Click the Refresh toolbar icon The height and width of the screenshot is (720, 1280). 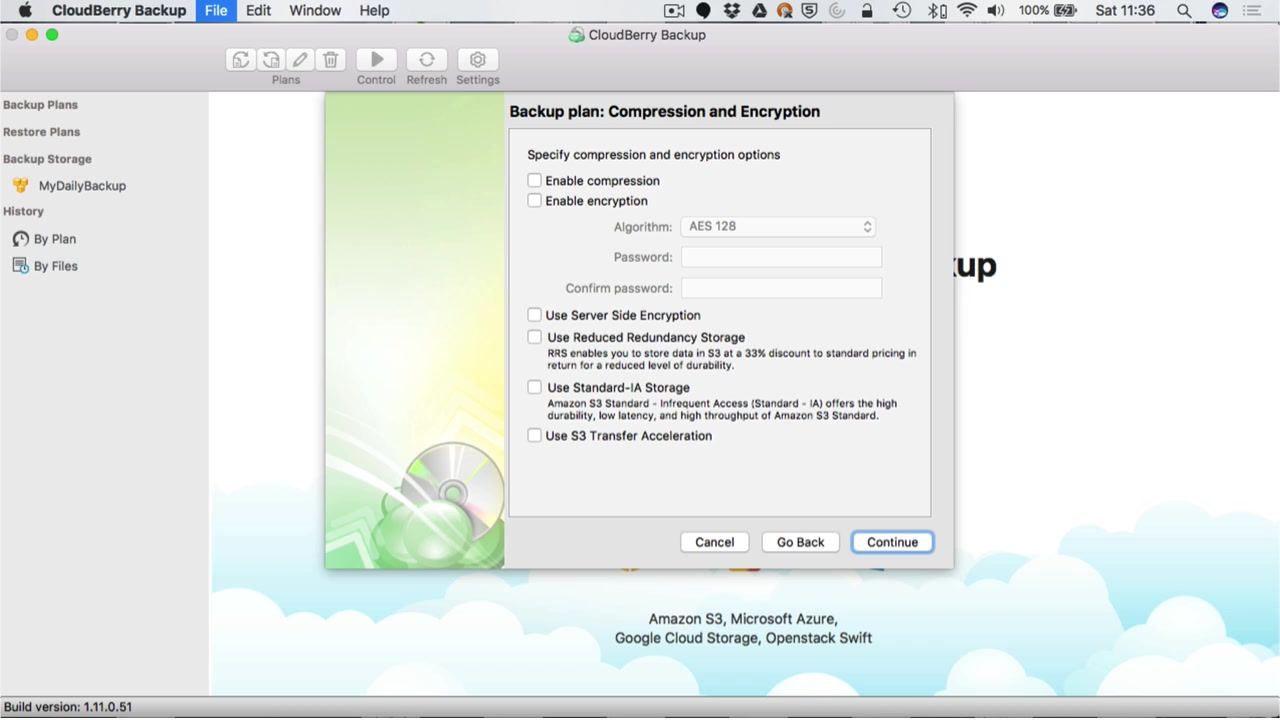427,60
